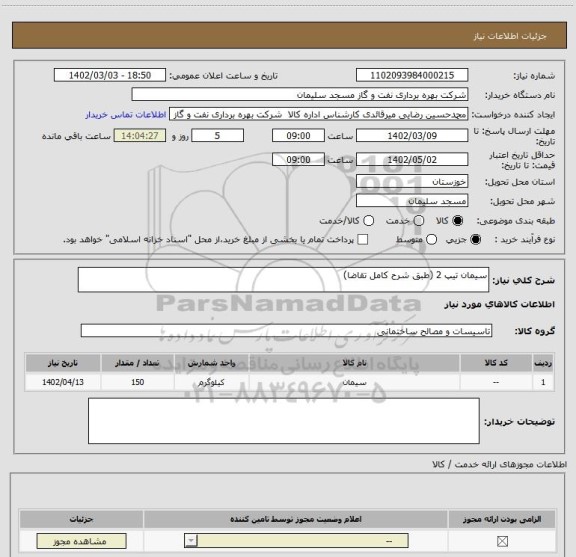Click the تعداد / مقدار column header
Screen dimensions: 576x557
click(137, 363)
